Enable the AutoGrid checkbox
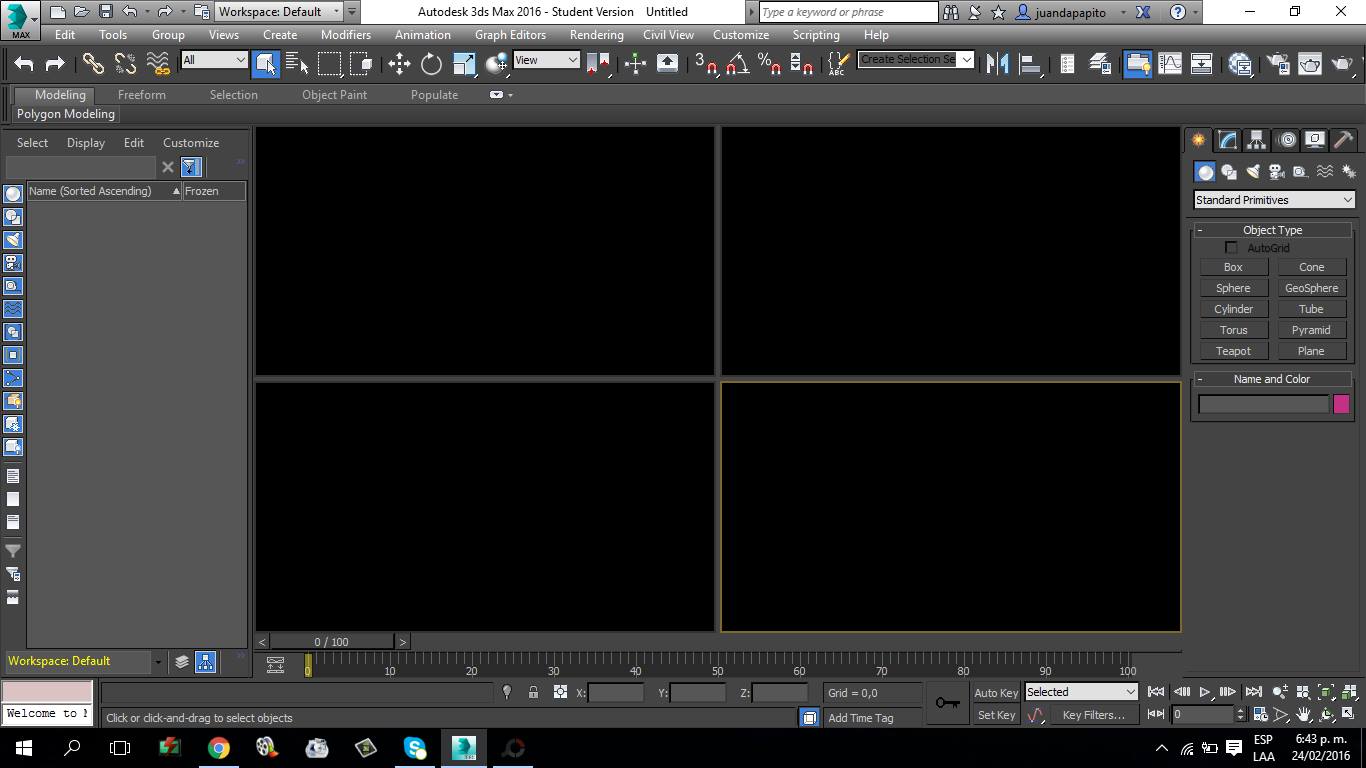Screen dimensions: 1366x768 pyautogui.click(x=1231, y=248)
